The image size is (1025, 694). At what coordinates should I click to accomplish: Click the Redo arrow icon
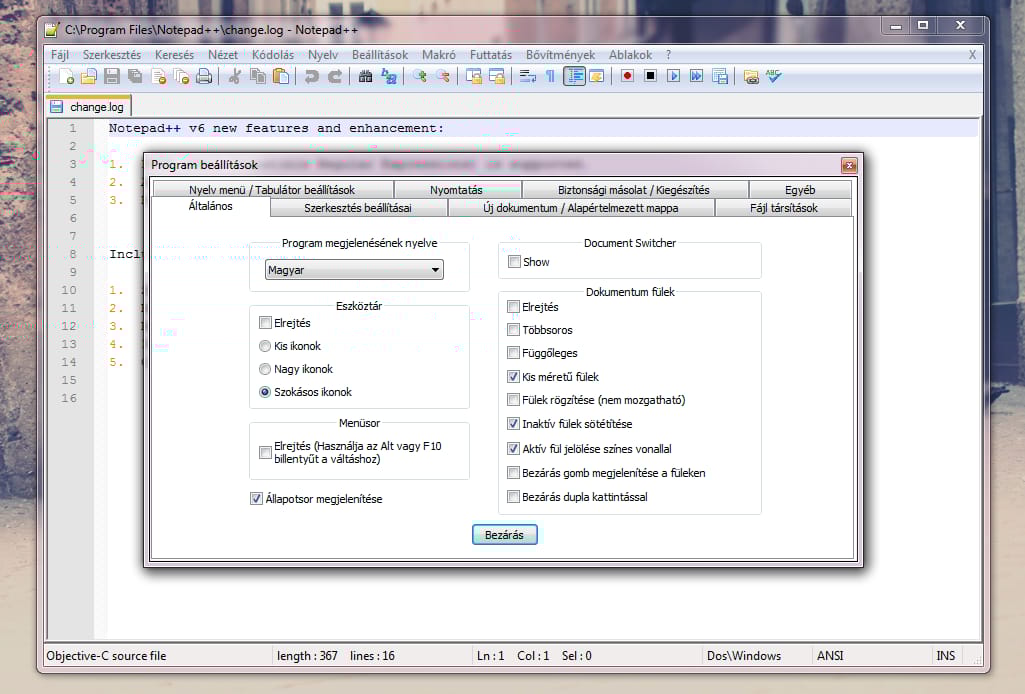click(x=335, y=76)
